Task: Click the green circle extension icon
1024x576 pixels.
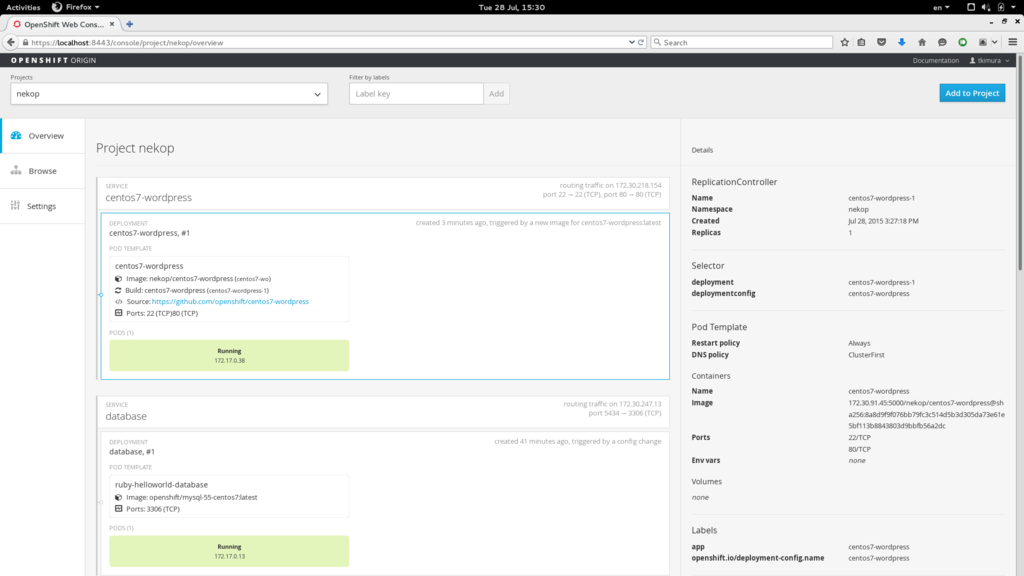Action: 962,42
